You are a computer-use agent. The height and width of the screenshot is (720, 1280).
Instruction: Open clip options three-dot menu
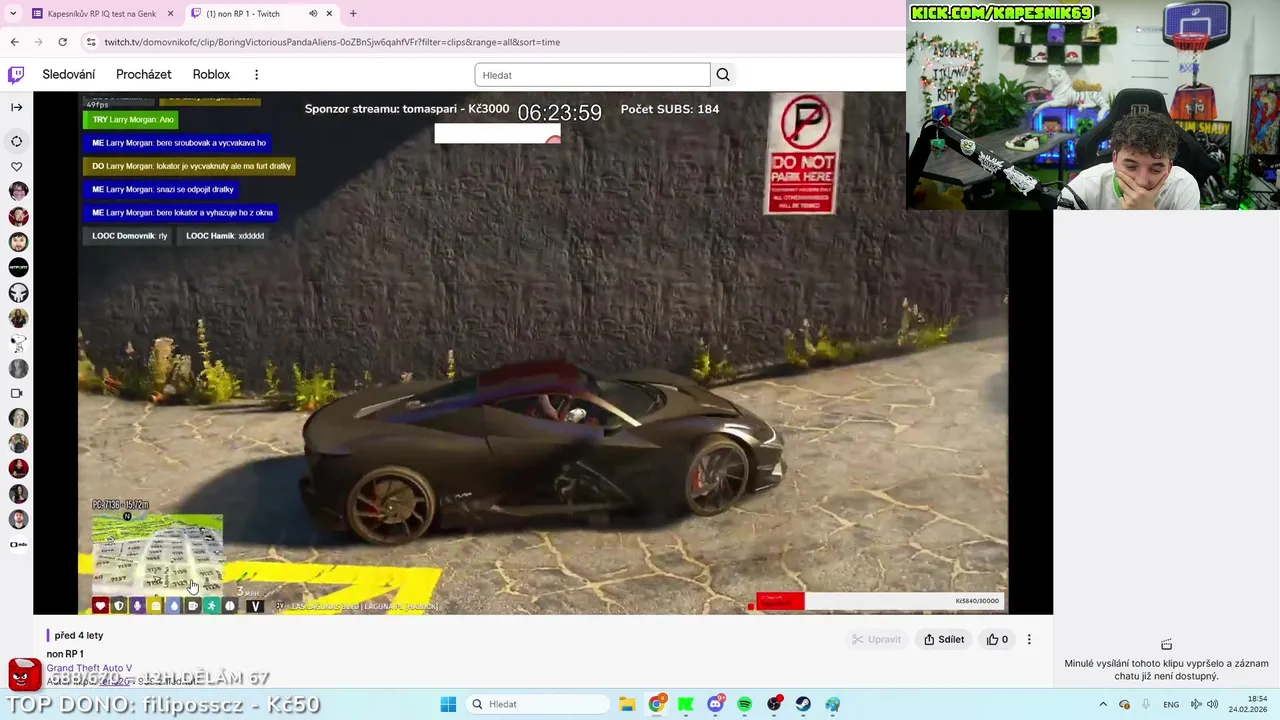tap(1029, 639)
